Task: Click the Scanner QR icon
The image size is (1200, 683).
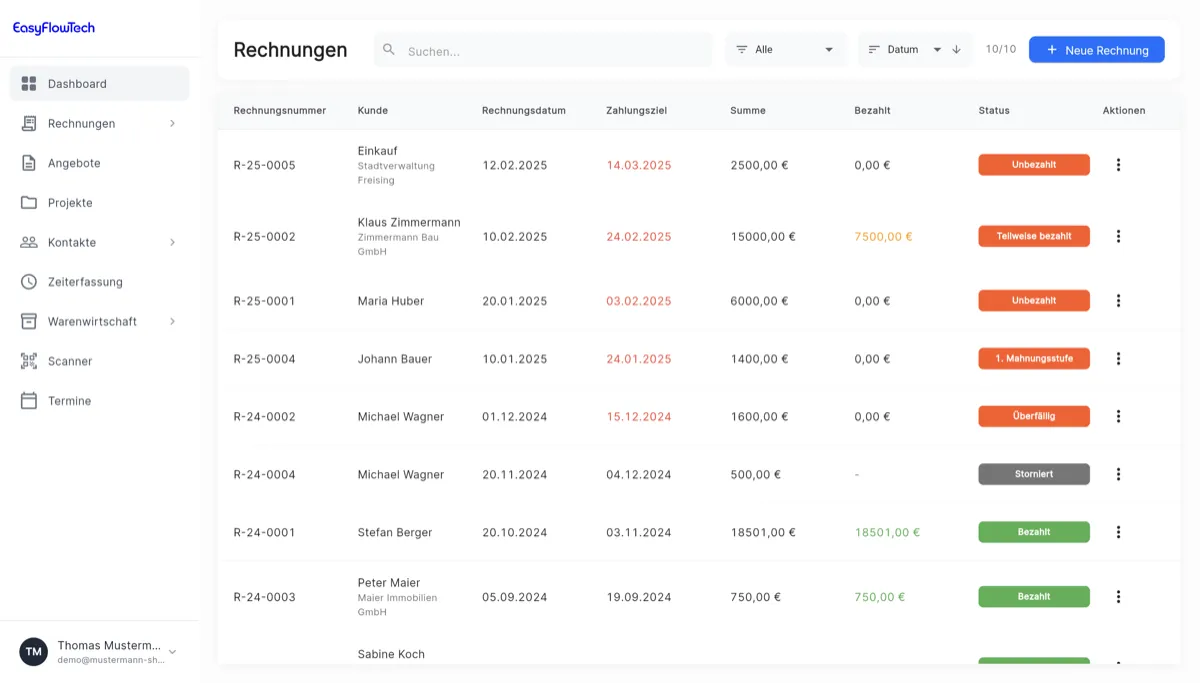Action: (29, 361)
